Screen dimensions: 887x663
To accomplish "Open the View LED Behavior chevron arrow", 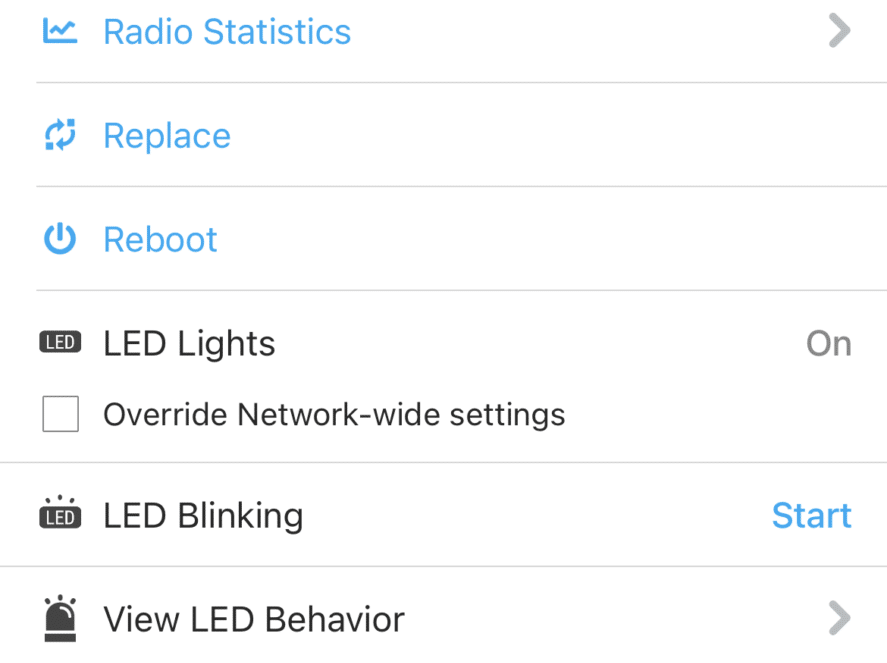I will coord(839,618).
